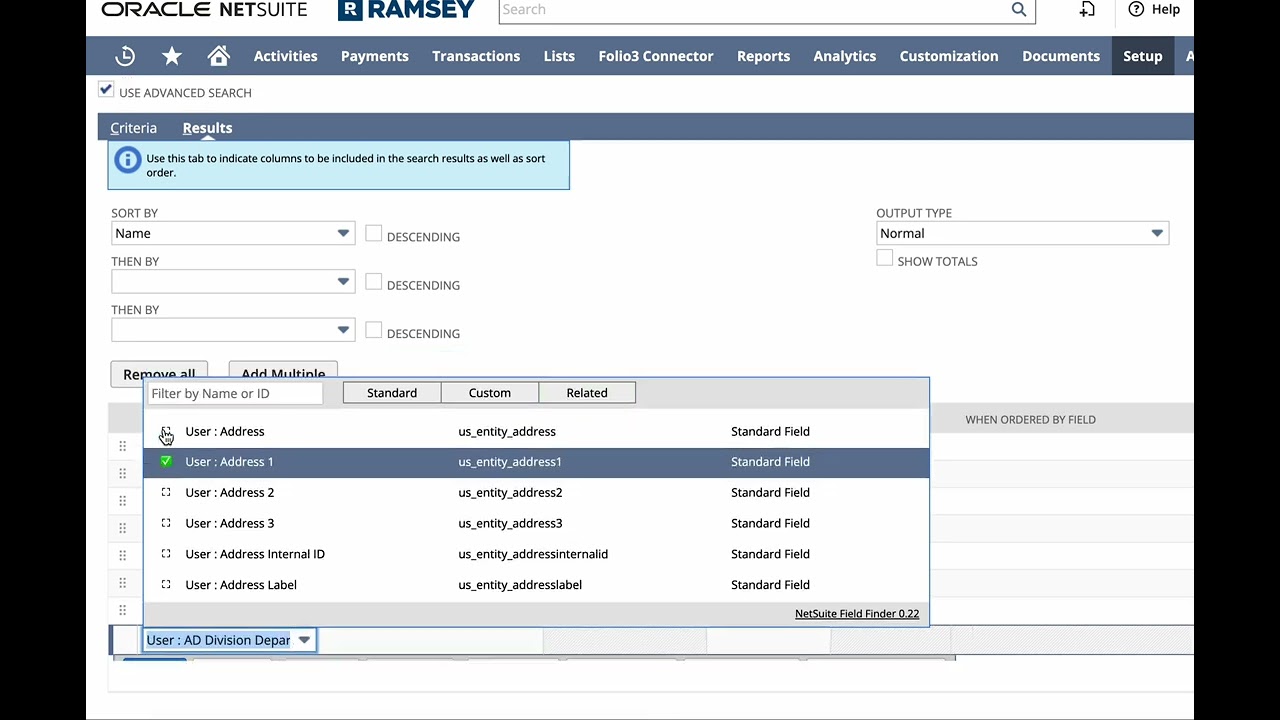
Task: Switch to the Results tab
Action: click(207, 128)
